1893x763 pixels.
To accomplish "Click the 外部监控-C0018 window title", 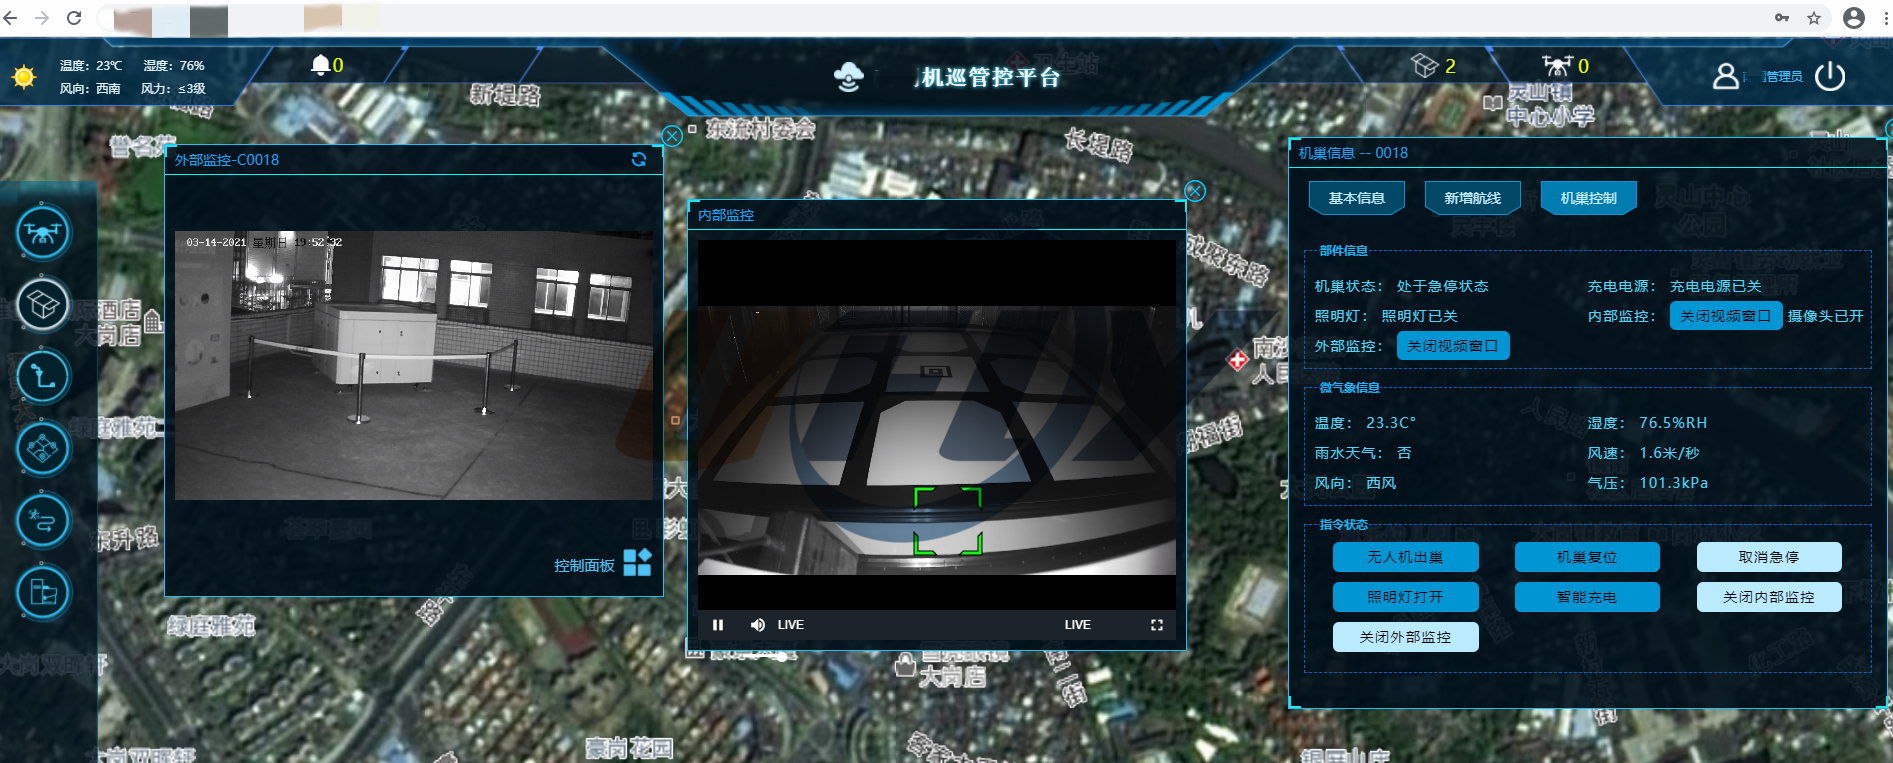I will (x=227, y=160).
